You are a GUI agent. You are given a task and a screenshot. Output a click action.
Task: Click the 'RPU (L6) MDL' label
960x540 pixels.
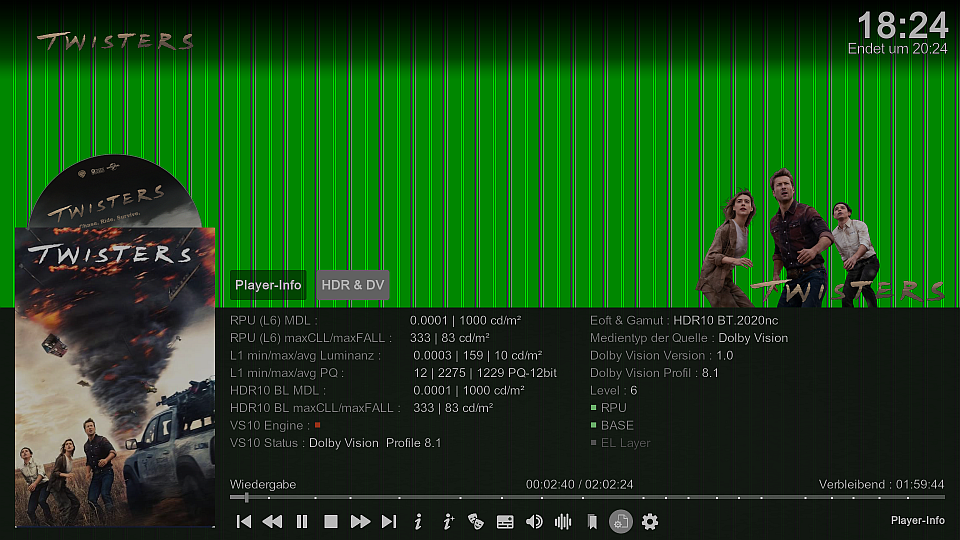[x=274, y=320]
